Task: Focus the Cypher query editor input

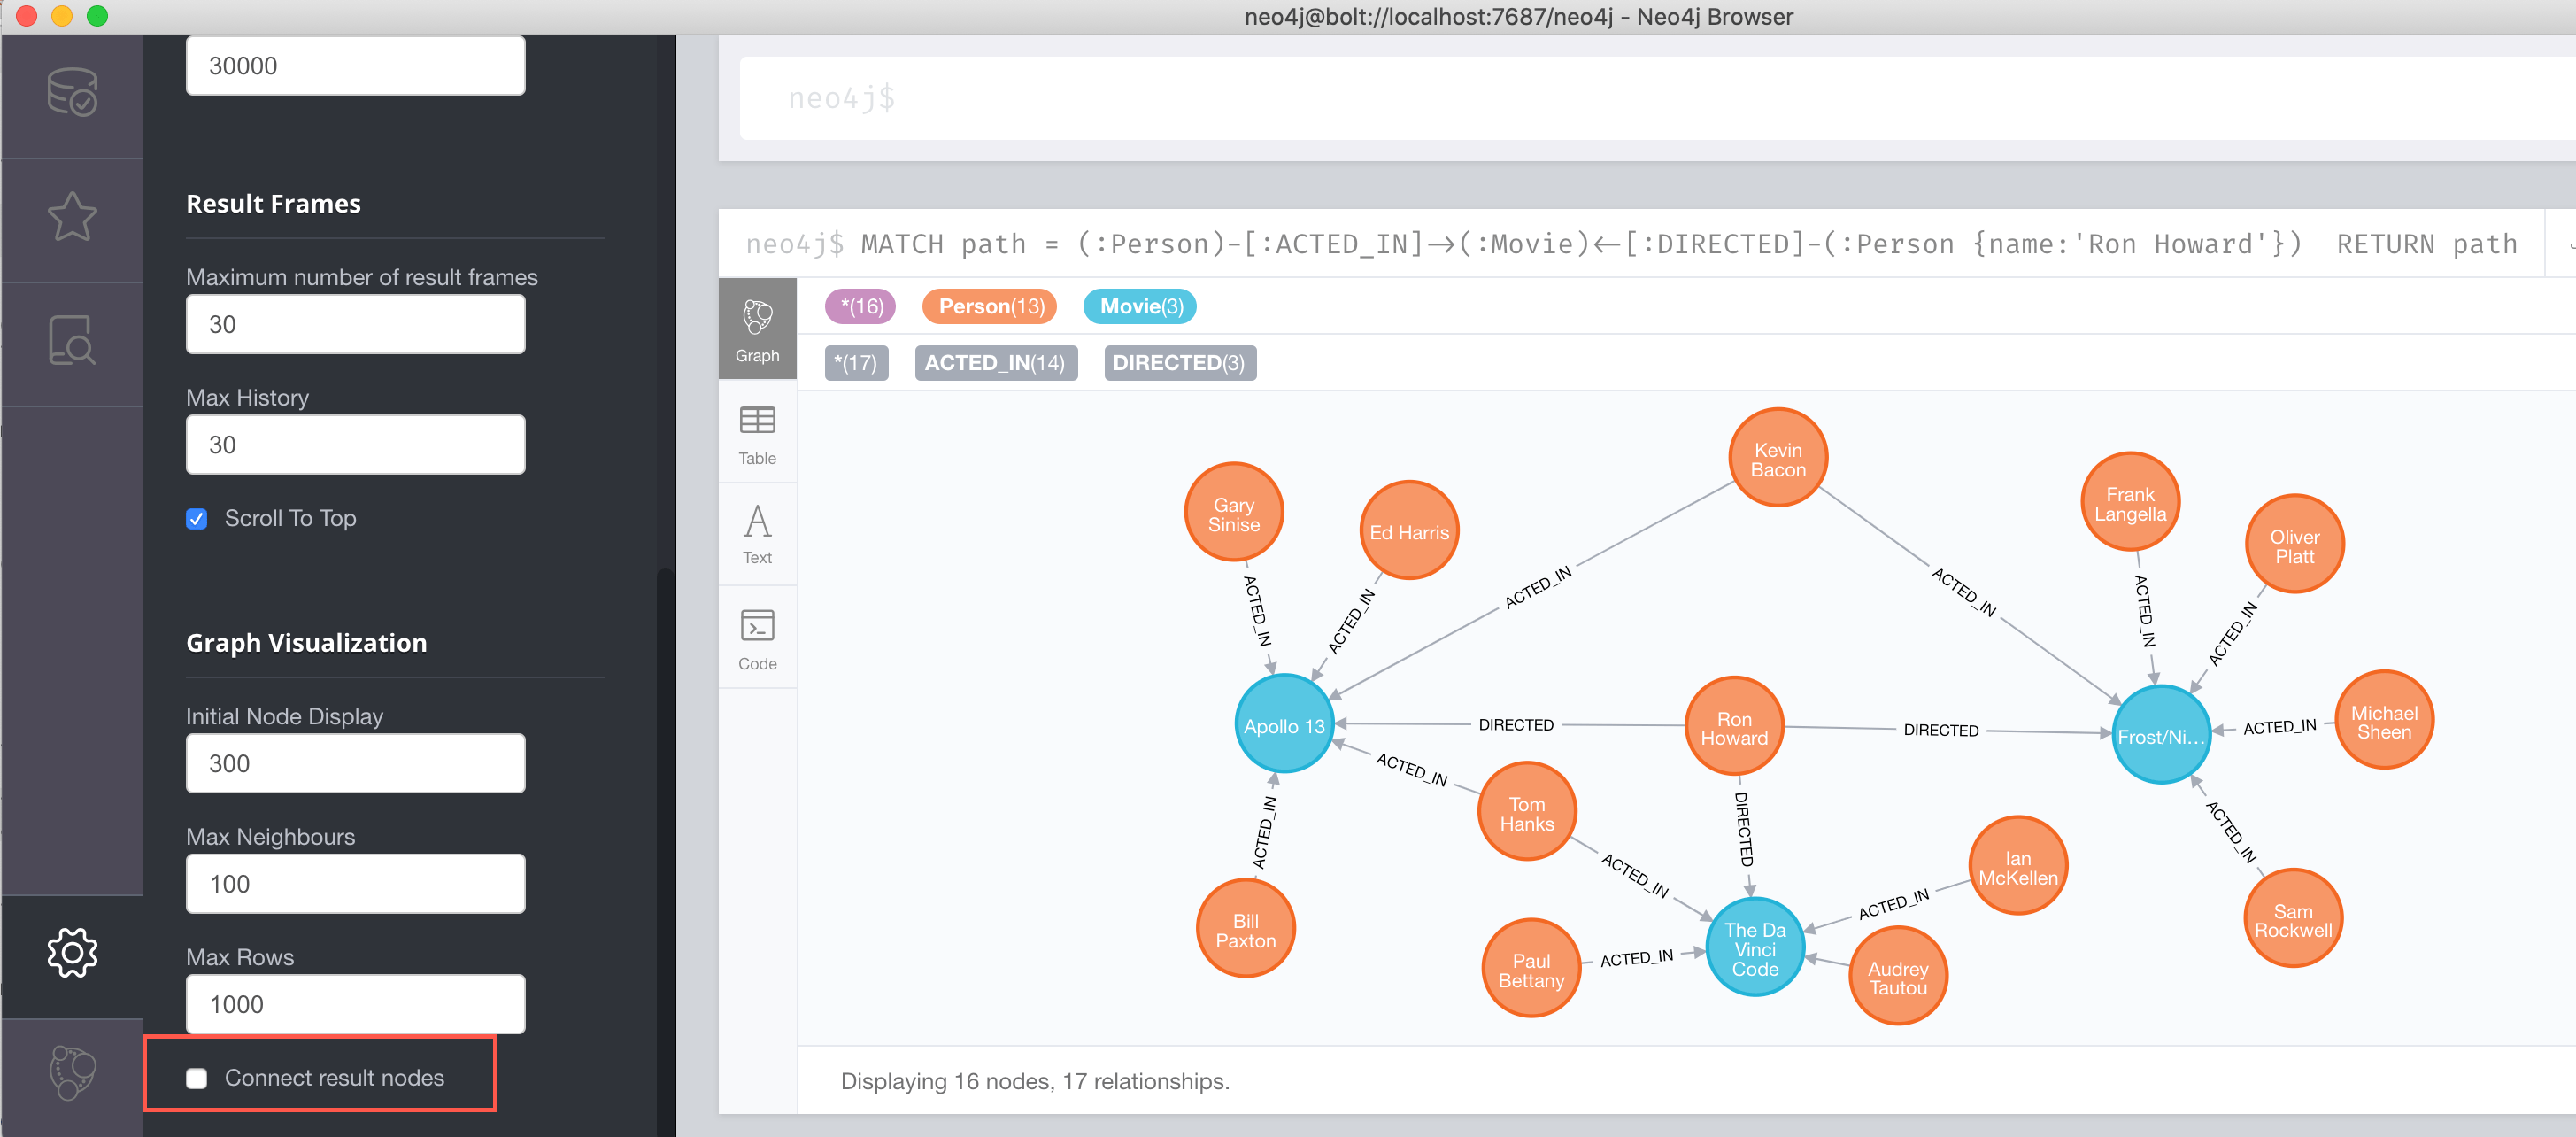Action: pos(1600,98)
